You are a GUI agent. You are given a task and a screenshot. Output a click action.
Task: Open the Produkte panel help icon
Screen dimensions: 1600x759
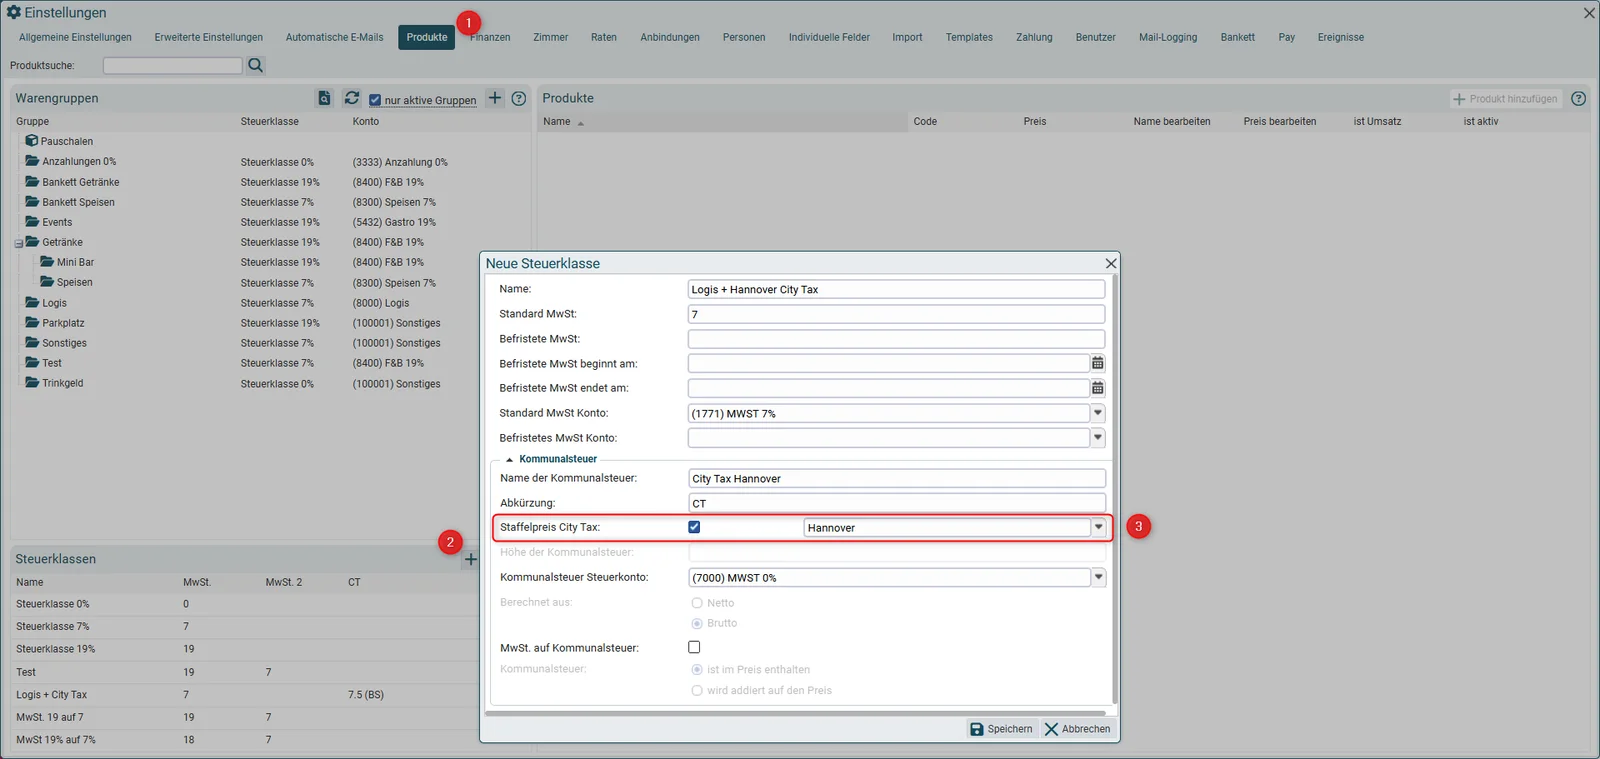(x=1579, y=98)
